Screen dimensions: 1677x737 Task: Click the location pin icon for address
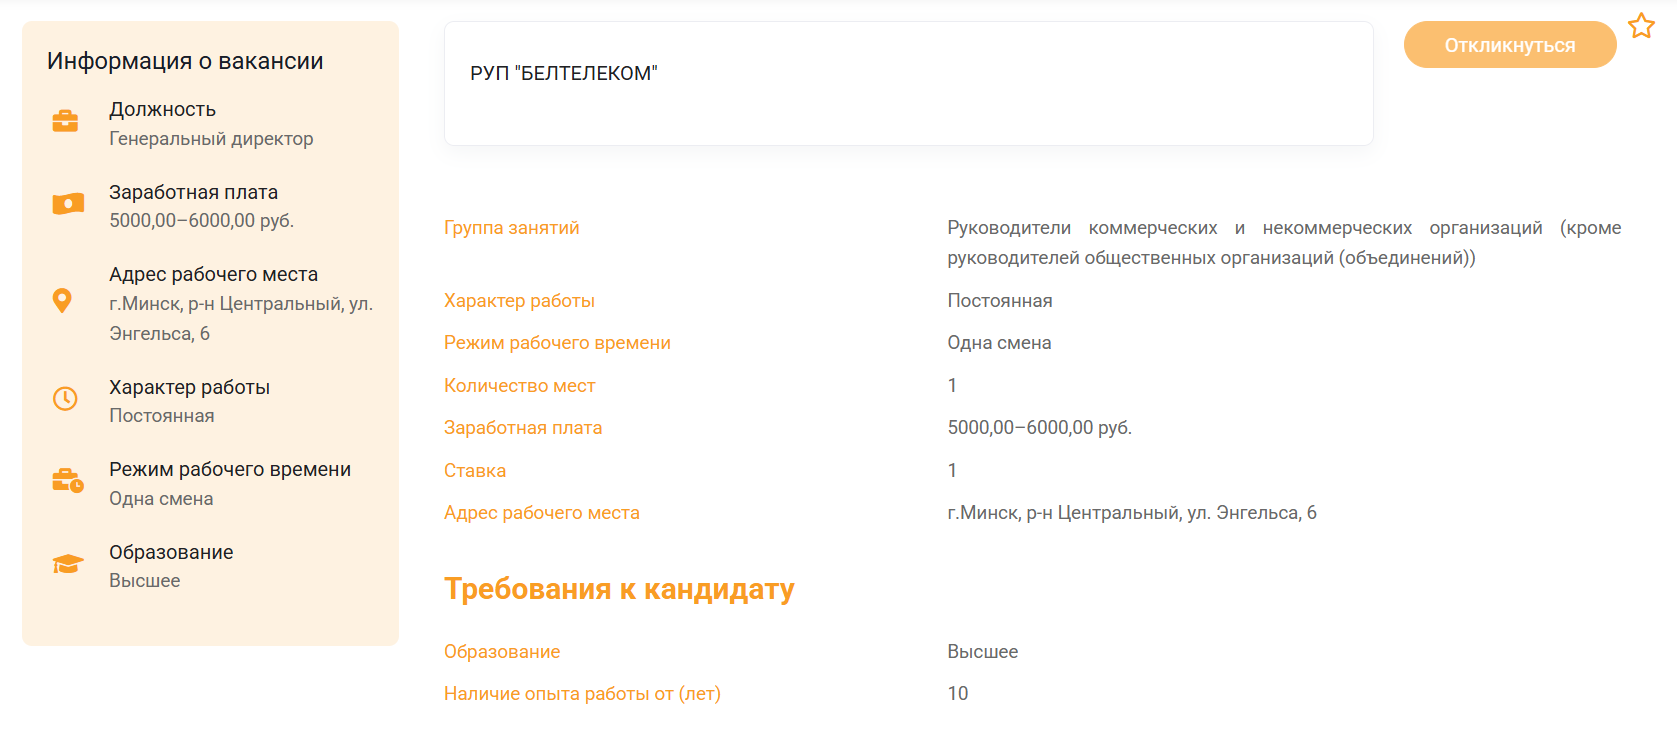tap(62, 300)
